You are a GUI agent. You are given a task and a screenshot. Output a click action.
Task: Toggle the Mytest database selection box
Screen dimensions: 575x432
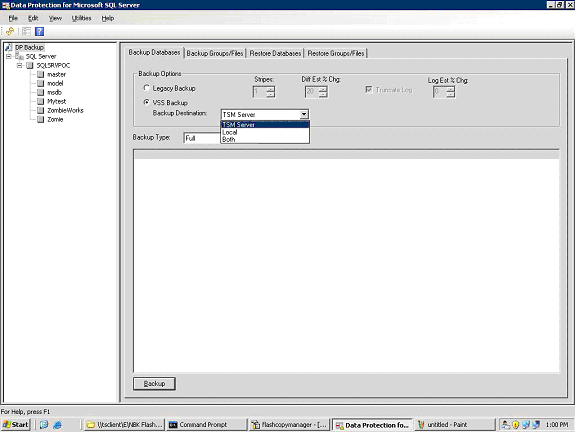point(41,101)
